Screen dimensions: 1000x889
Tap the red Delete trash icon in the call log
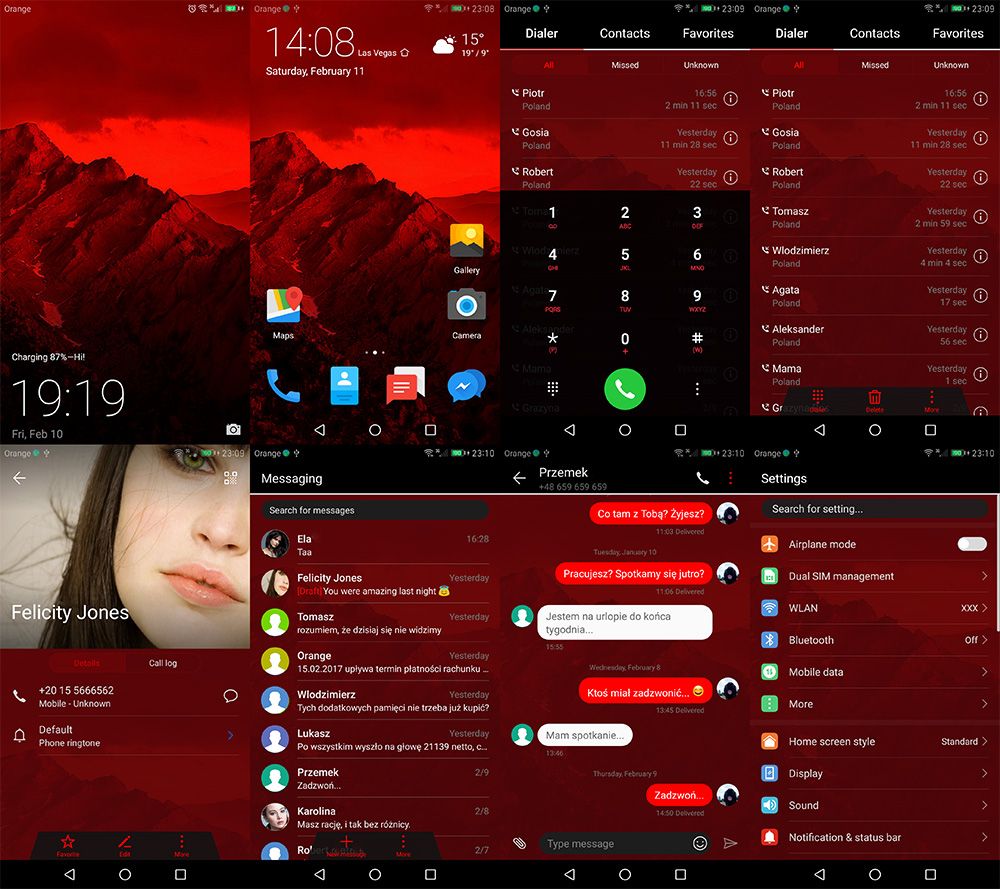[x=874, y=400]
